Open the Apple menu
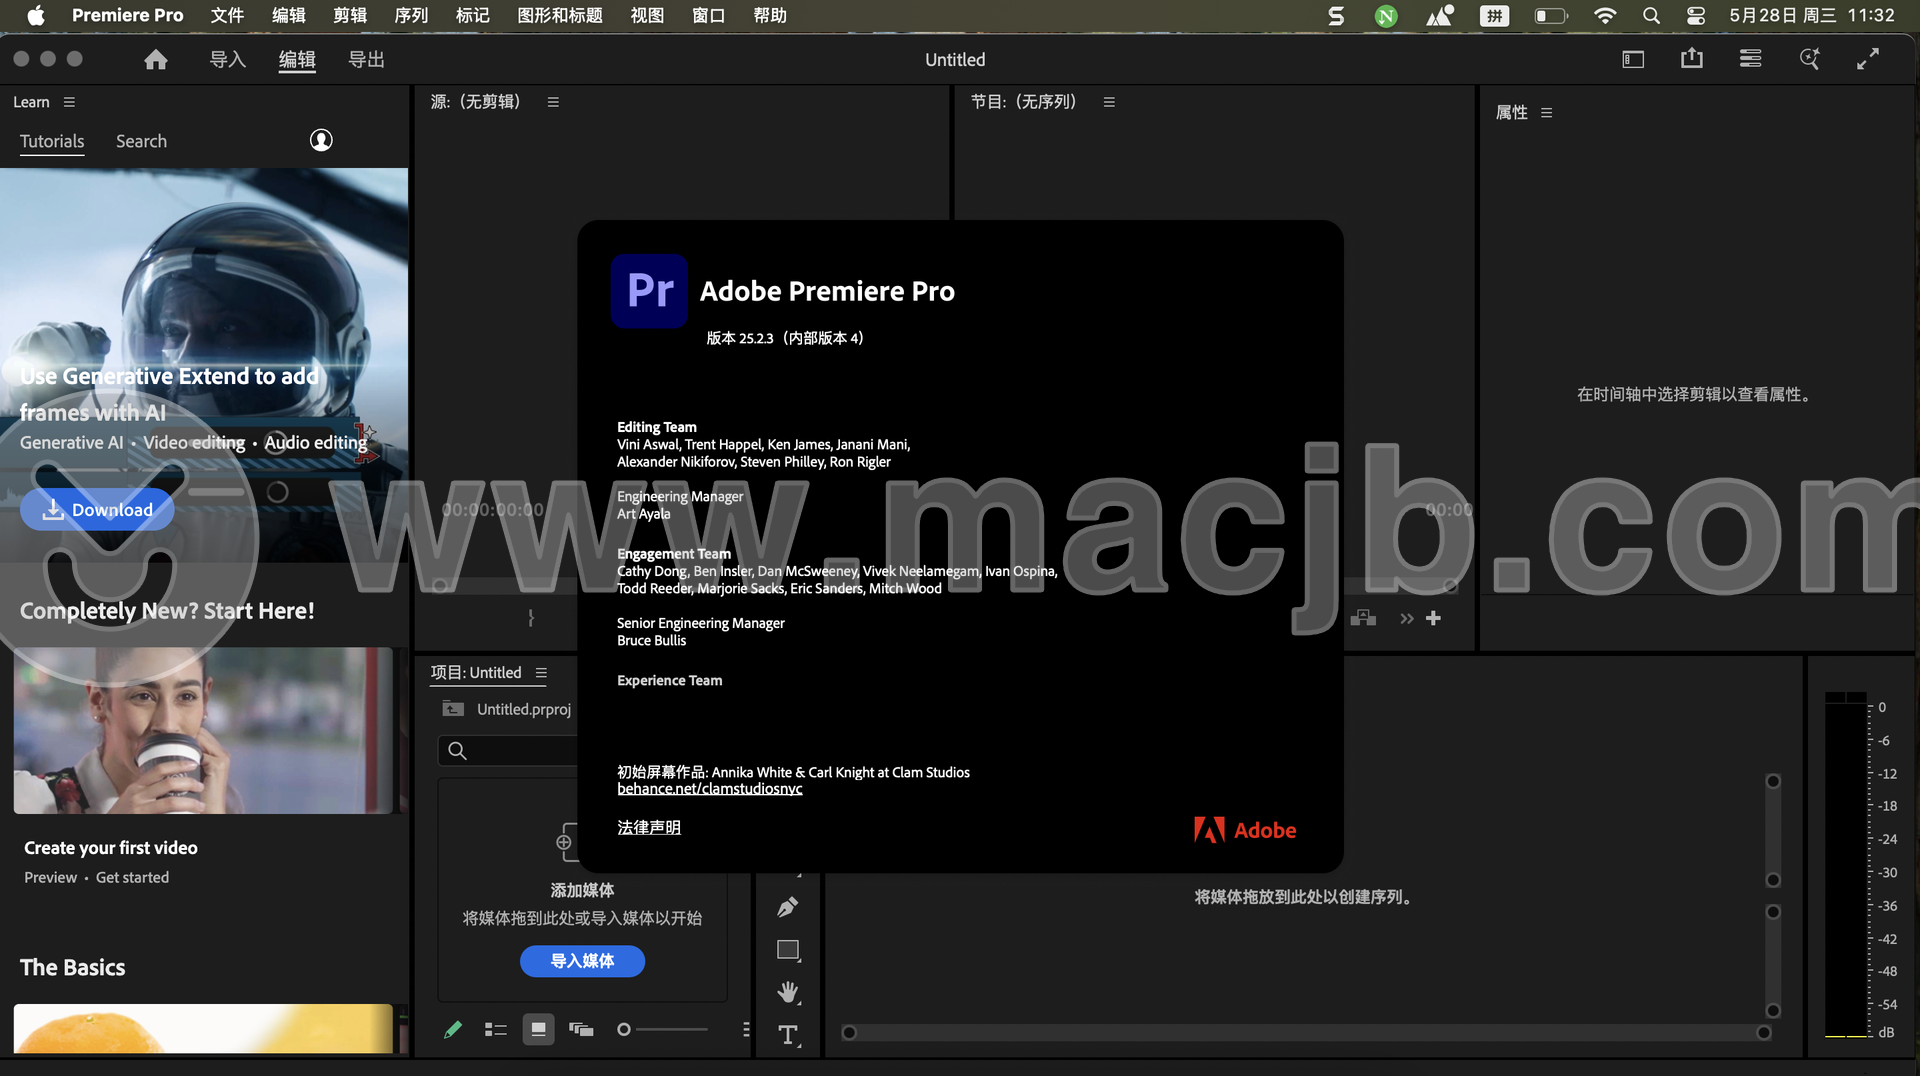This screenshot has width=1920, height=1076. pyautogui.click(x=36, y=15)
